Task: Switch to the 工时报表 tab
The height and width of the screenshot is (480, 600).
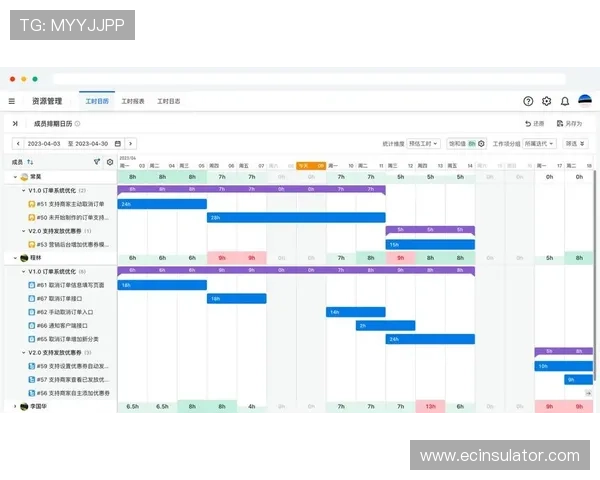Action: pos(133,101)
